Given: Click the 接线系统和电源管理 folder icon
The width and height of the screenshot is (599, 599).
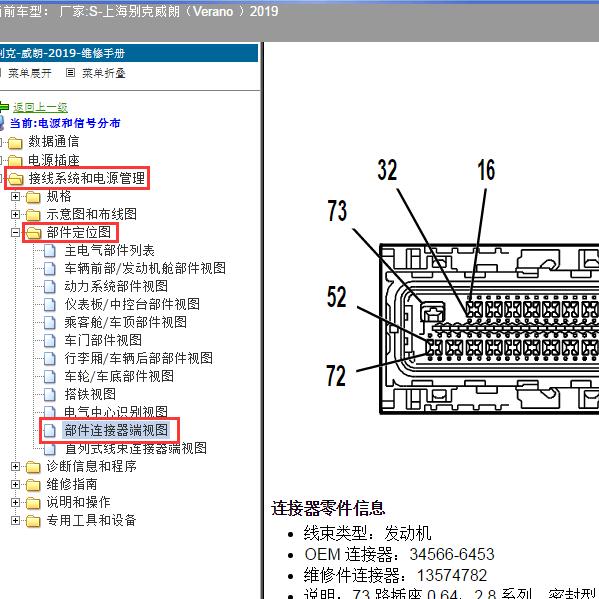Looking at the screenshot, I should coord(15,179).
